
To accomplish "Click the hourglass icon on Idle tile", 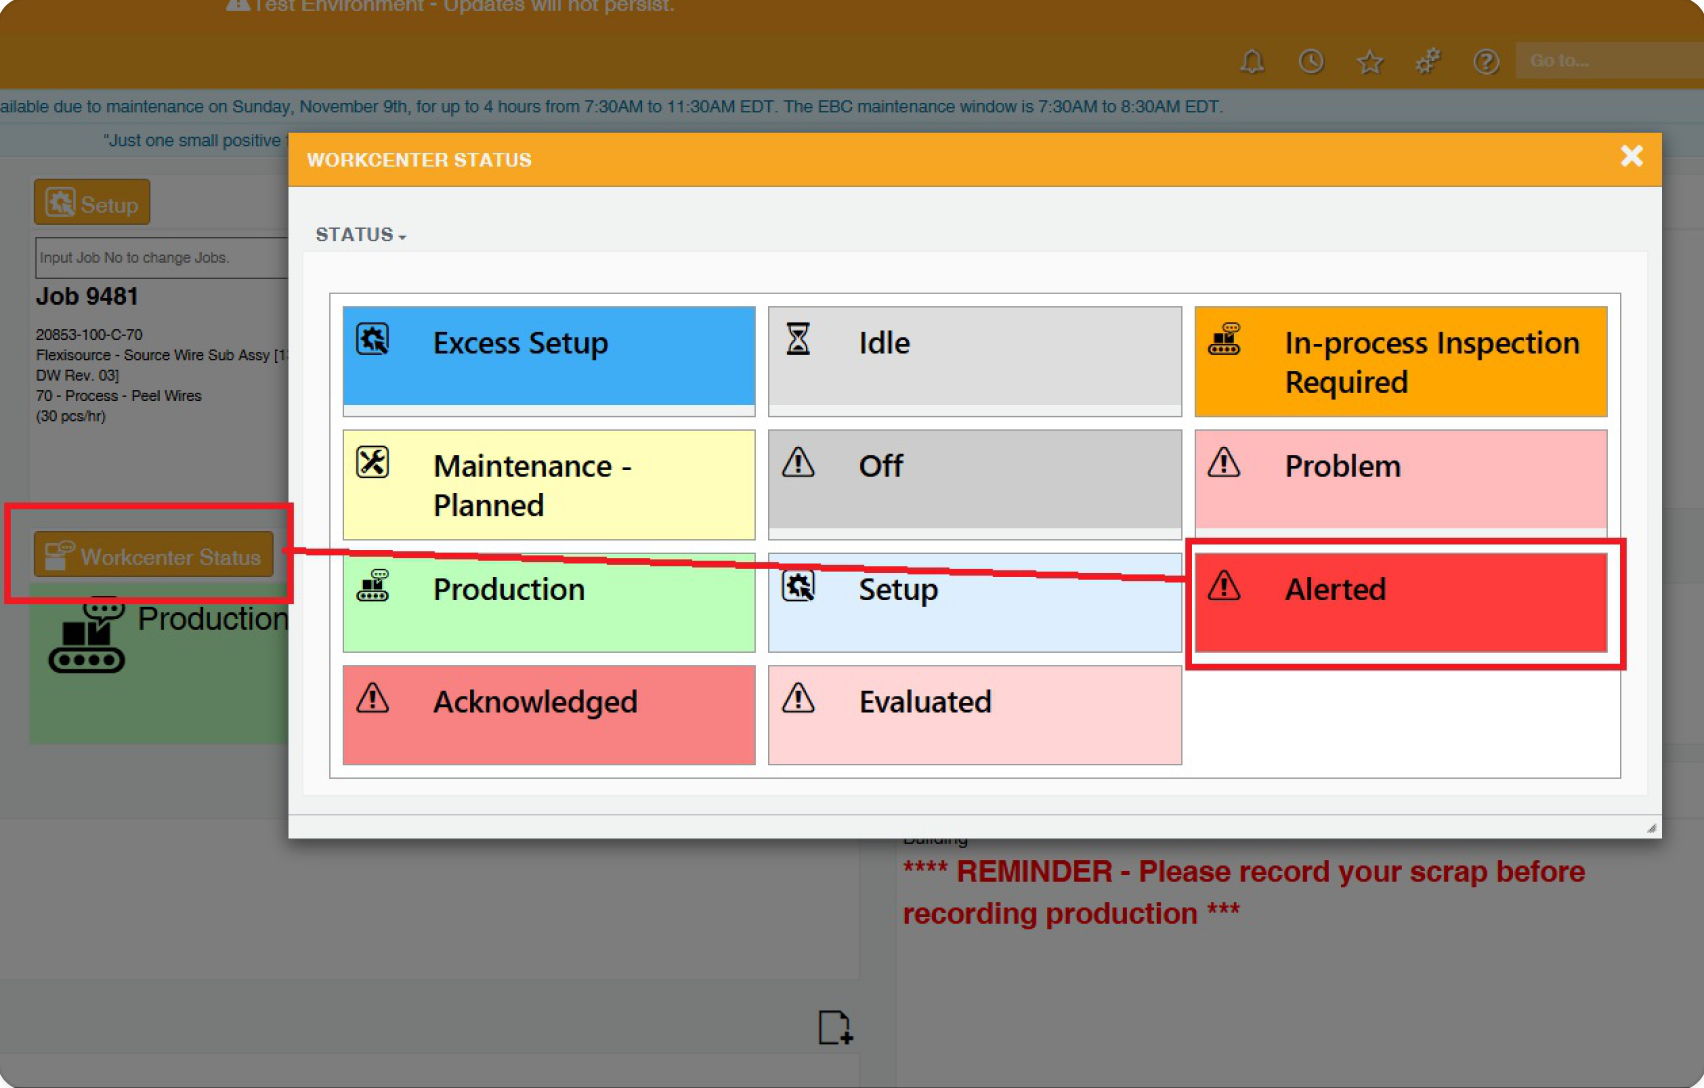I will pos(798,339).
